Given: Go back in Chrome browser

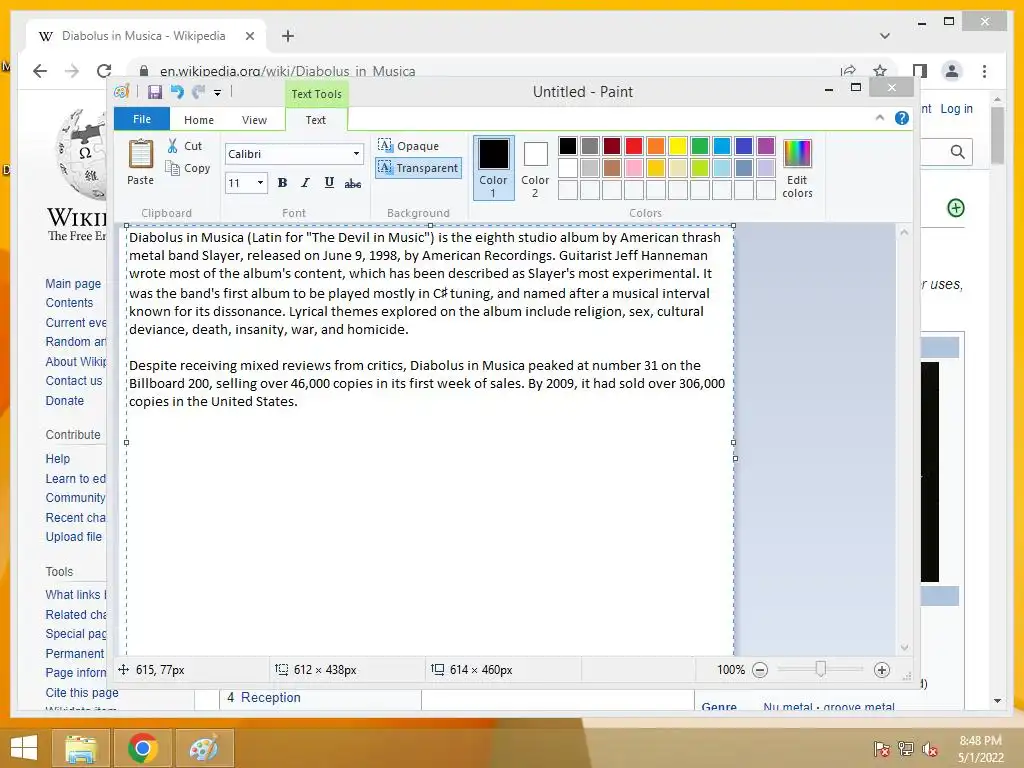Looking at the screenshot, I should coord(40,71).
